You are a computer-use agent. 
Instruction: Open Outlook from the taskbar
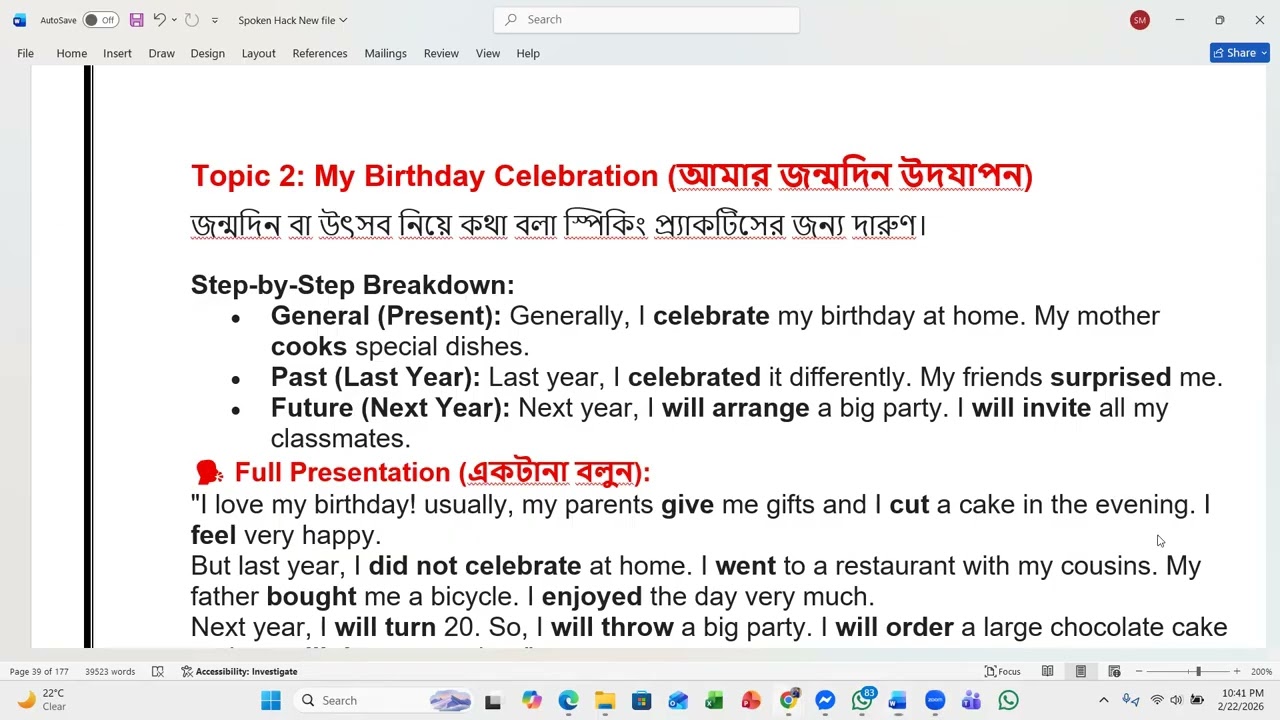pos(678,701)
